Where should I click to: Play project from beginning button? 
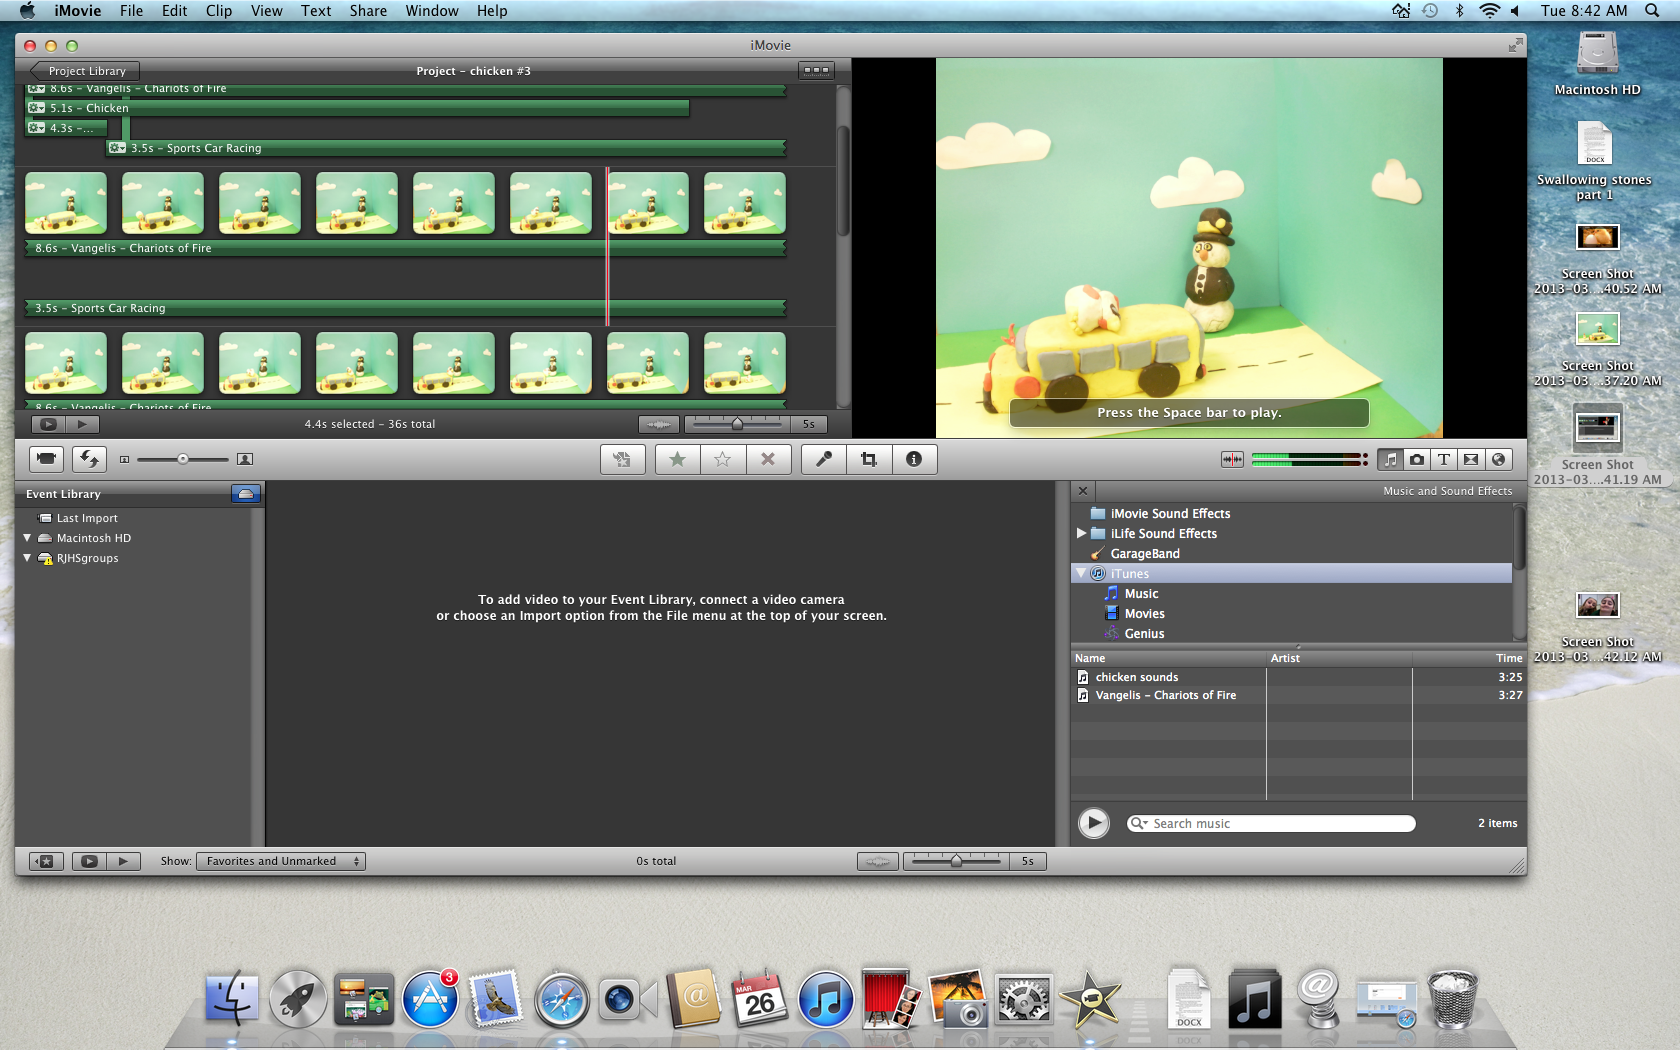pos(82,424)
